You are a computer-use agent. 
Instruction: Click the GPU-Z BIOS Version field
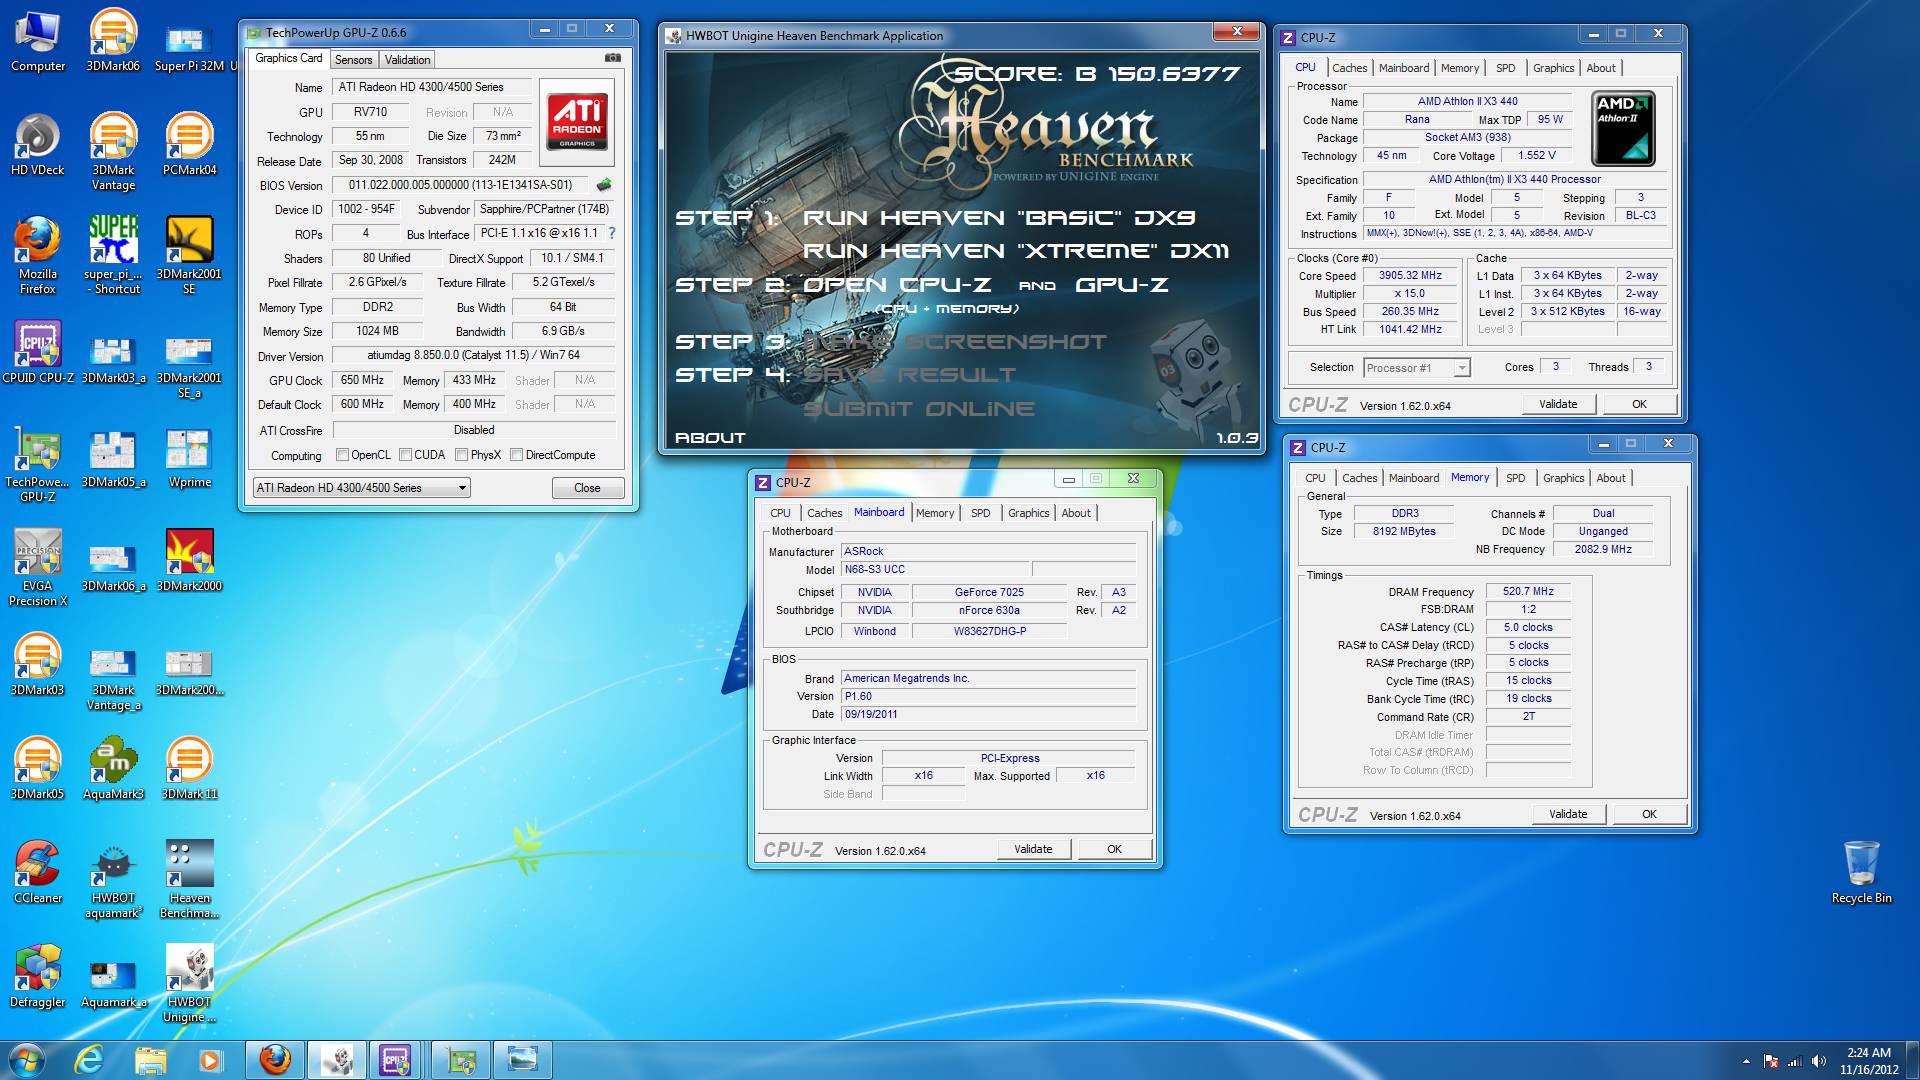click(x=460, y=185)
